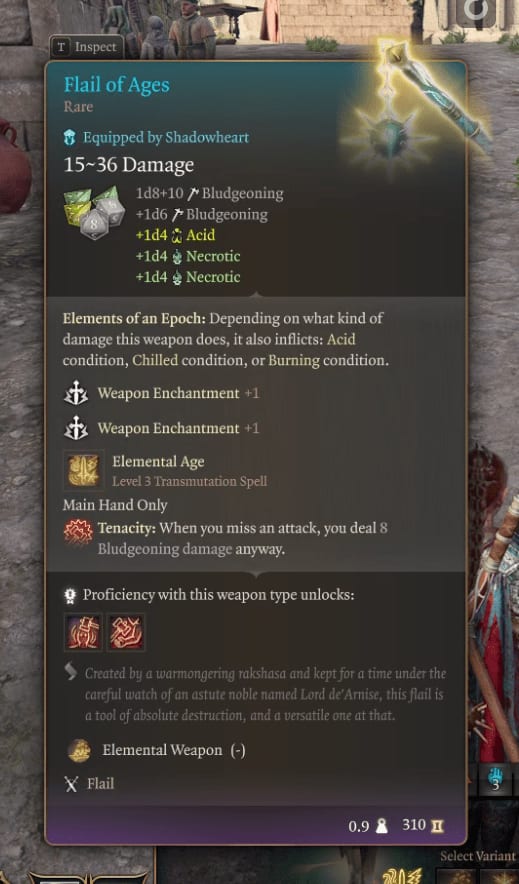Click the Elemental Weapon gold icon
519x884 pixels.
point(79,750)
